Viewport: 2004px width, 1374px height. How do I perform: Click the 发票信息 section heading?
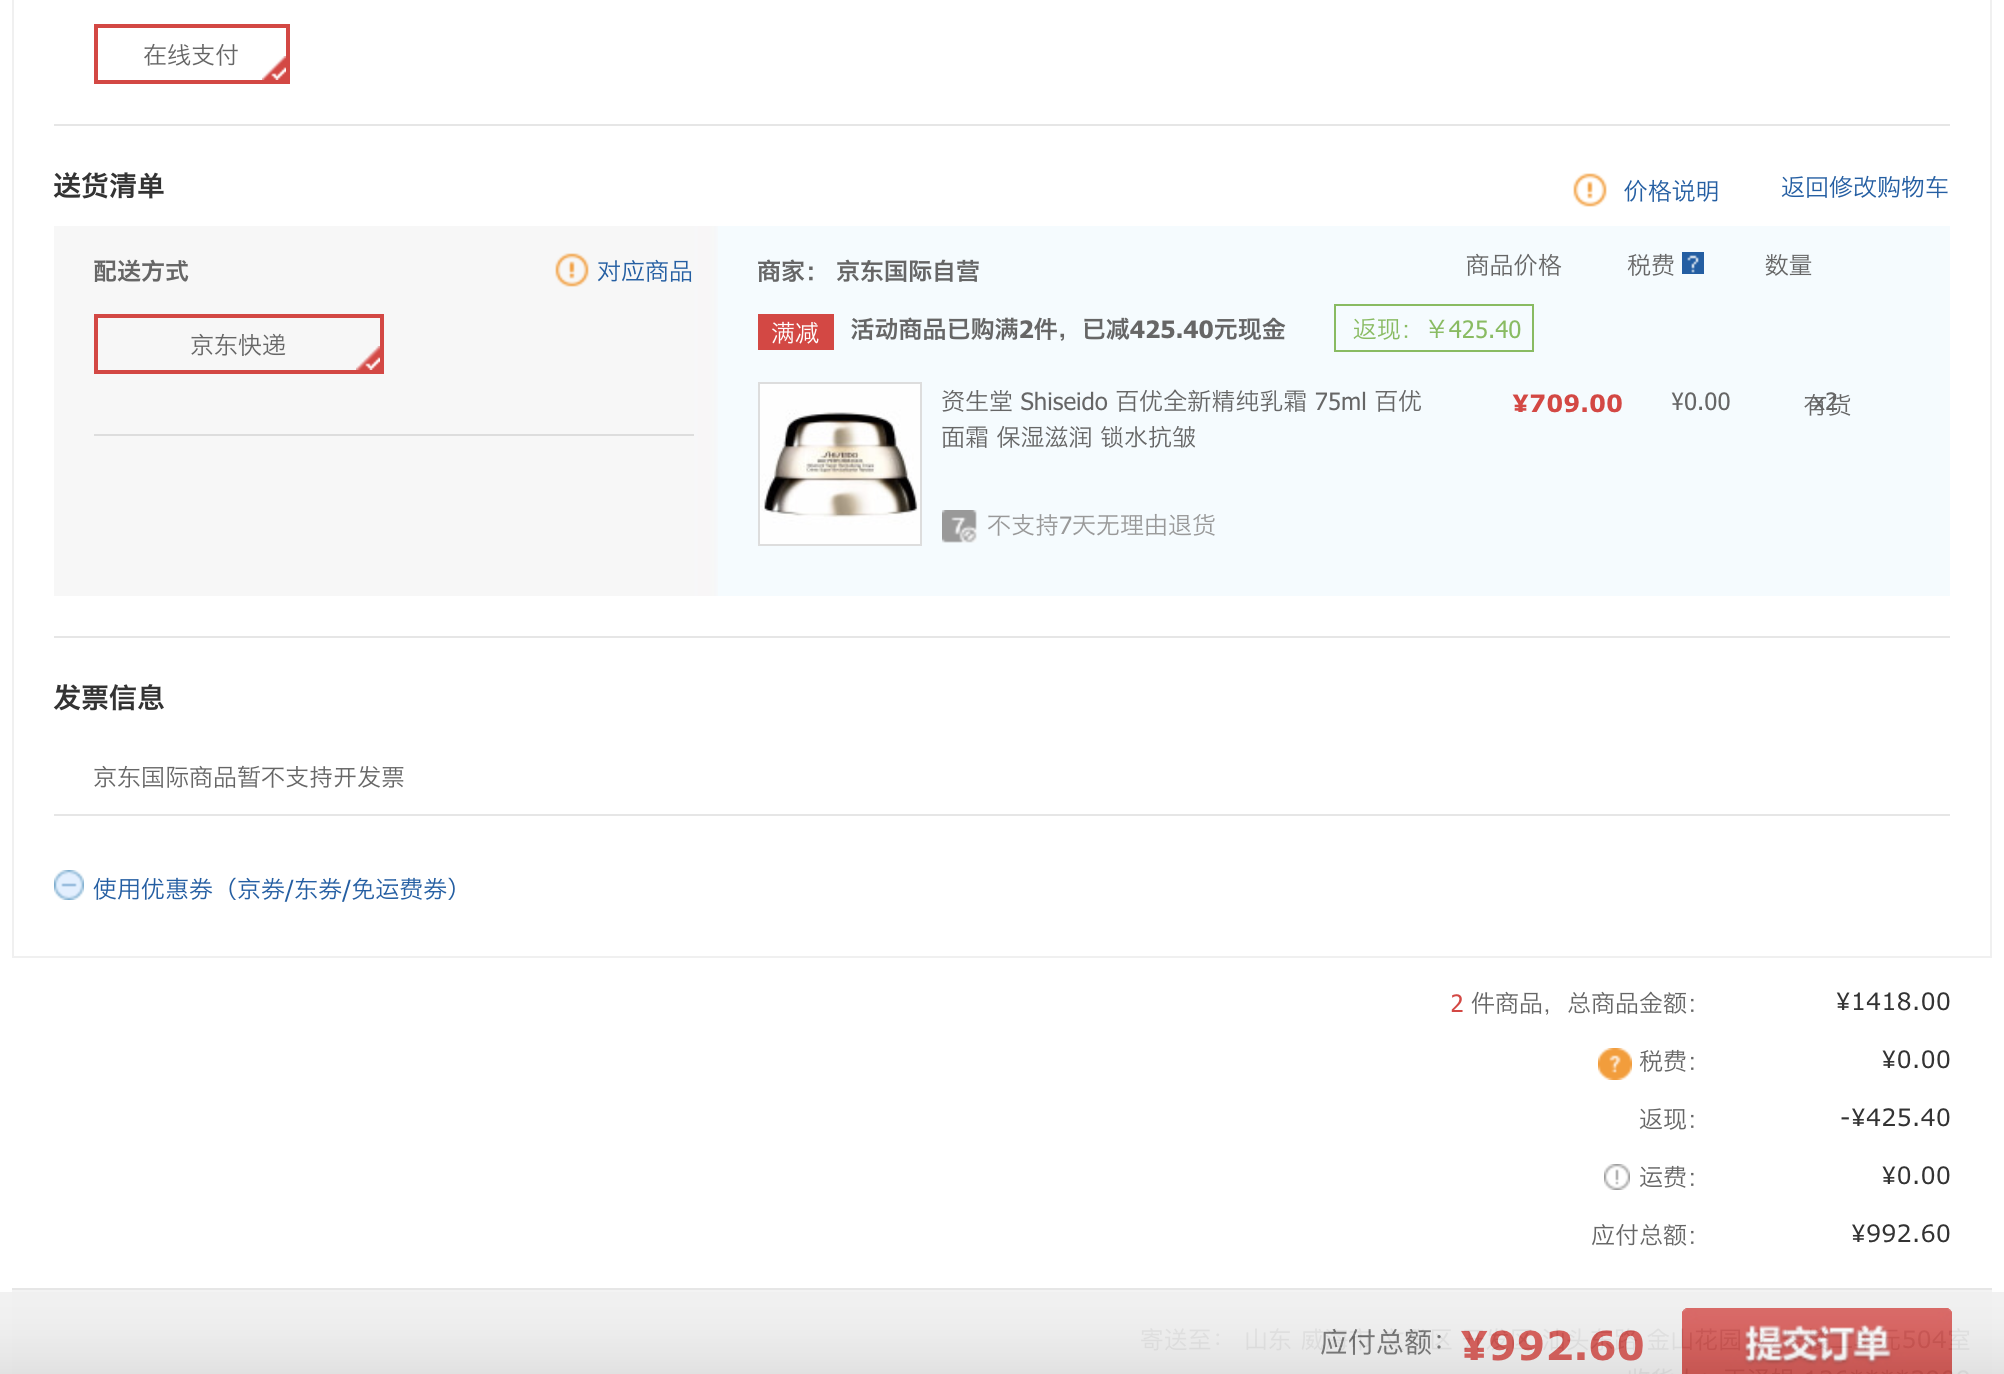click(109, 697)
